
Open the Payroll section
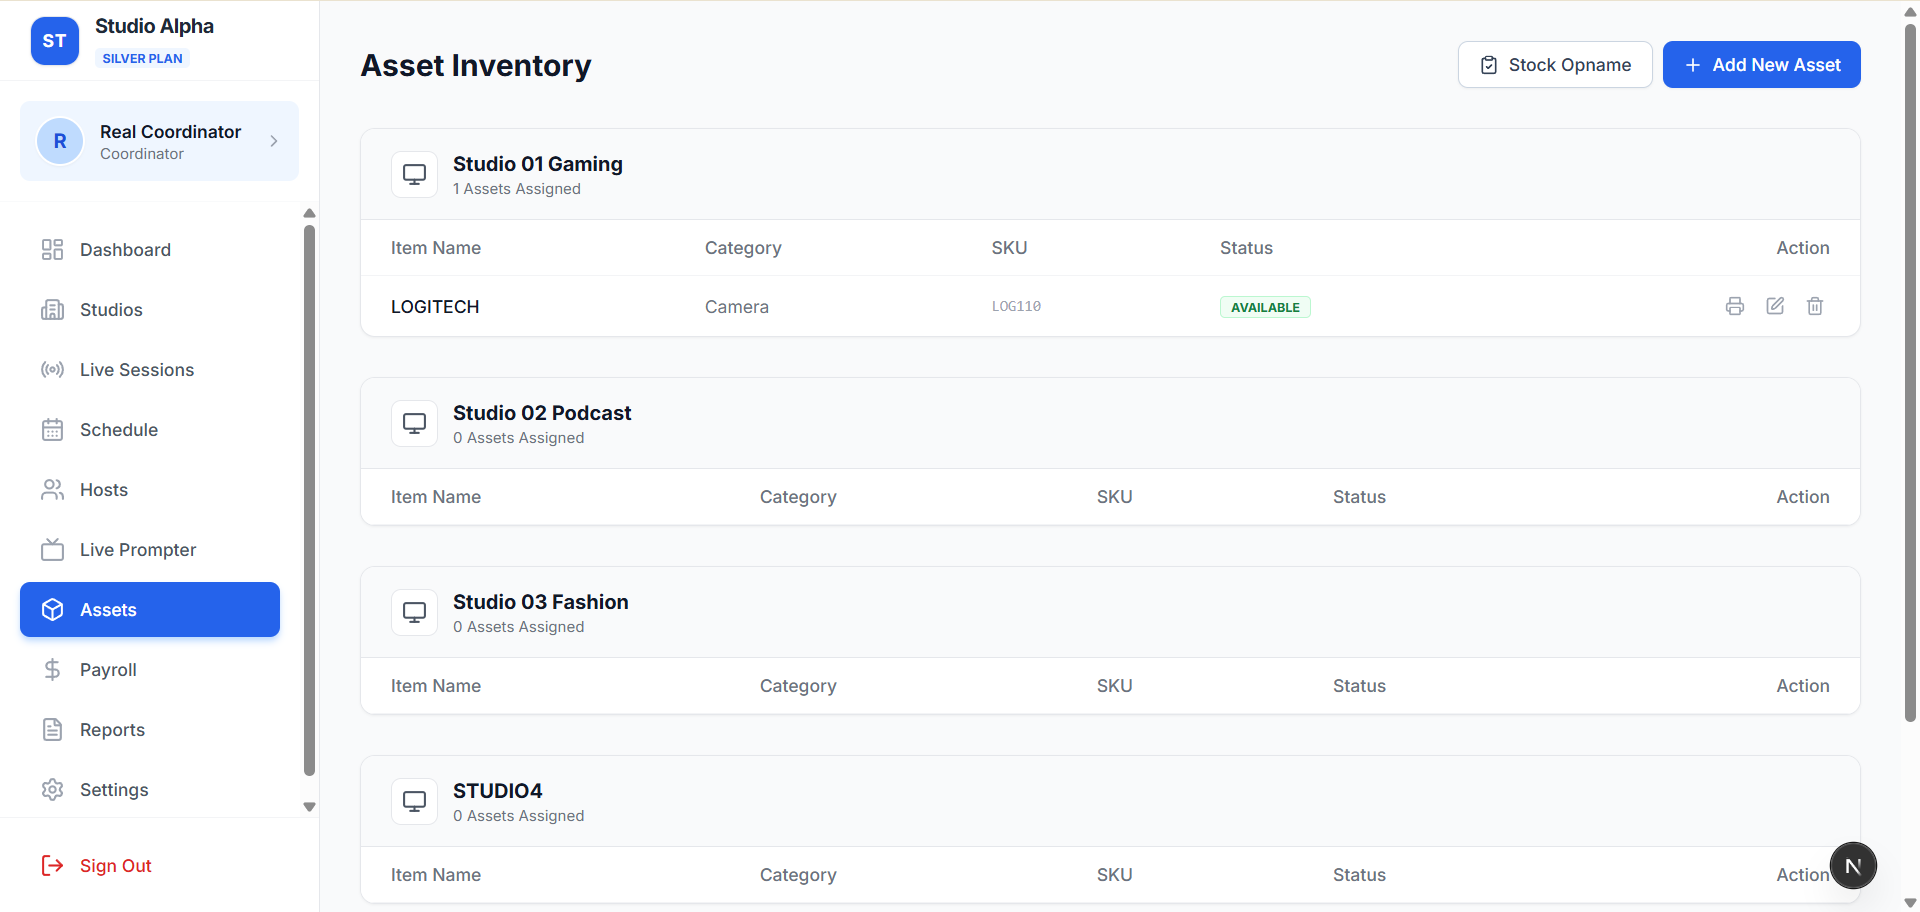[108, 670]
